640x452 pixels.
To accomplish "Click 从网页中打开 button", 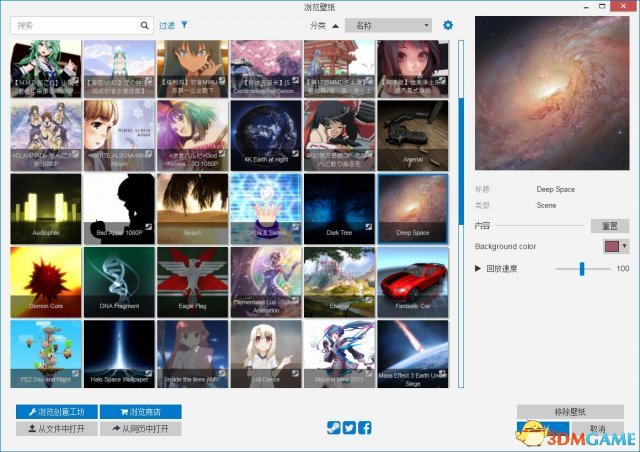I will coord(140,429).
